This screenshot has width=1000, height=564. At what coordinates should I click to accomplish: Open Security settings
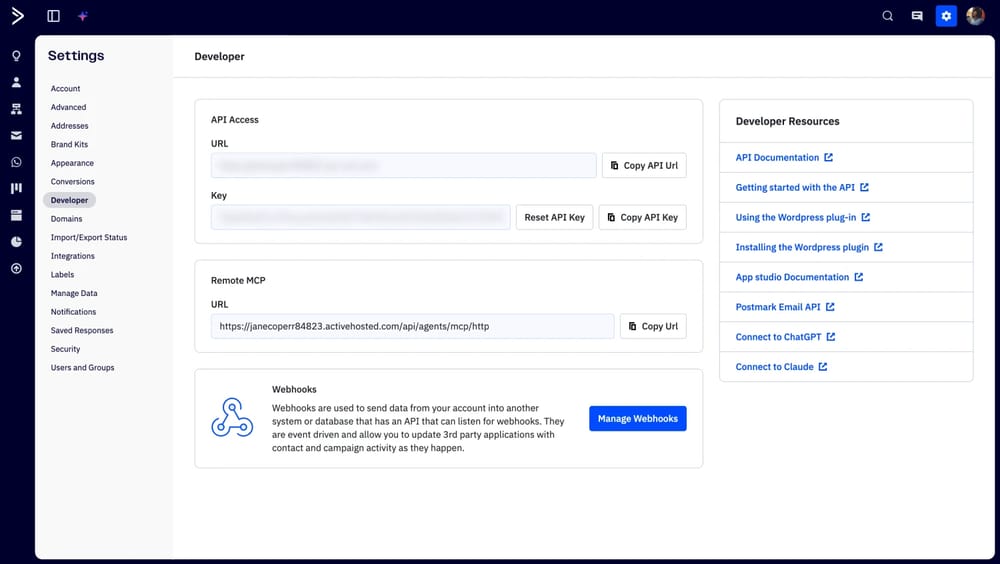coord(66,349)
